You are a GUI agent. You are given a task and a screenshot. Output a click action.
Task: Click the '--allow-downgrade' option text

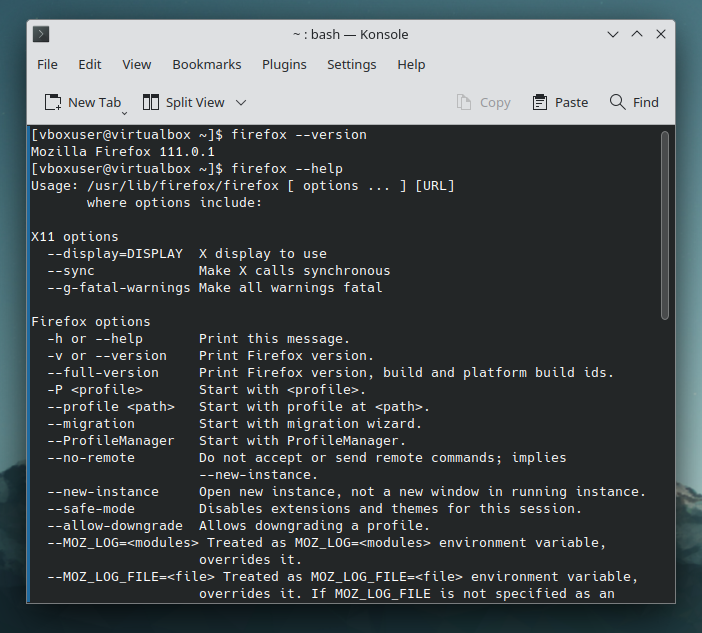pos(115,526)
